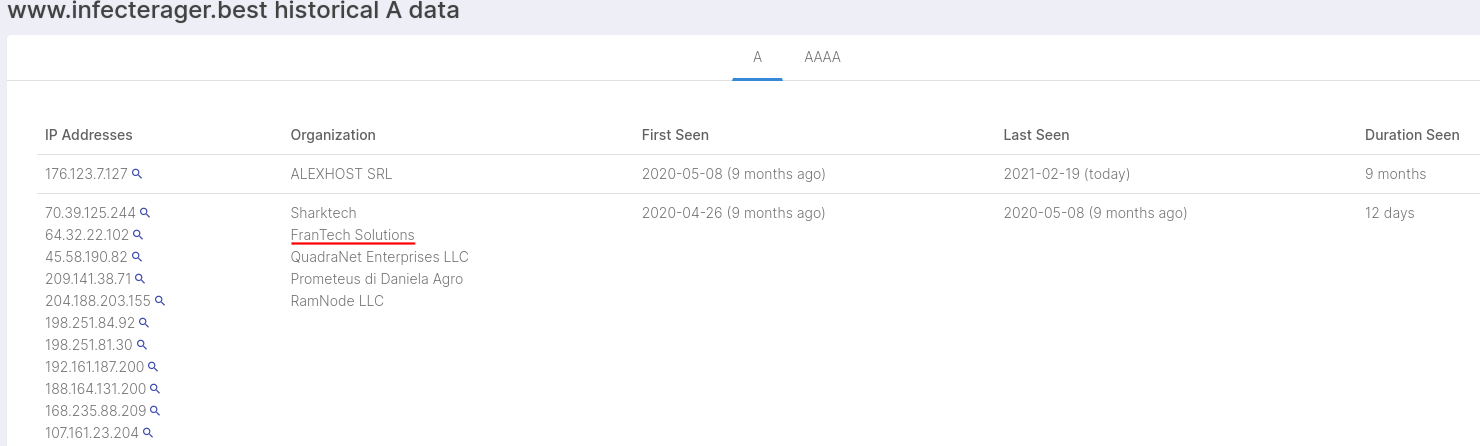Click magnifier beside 168.235.88.209
1480x446 pixels.
pos(156,411)
